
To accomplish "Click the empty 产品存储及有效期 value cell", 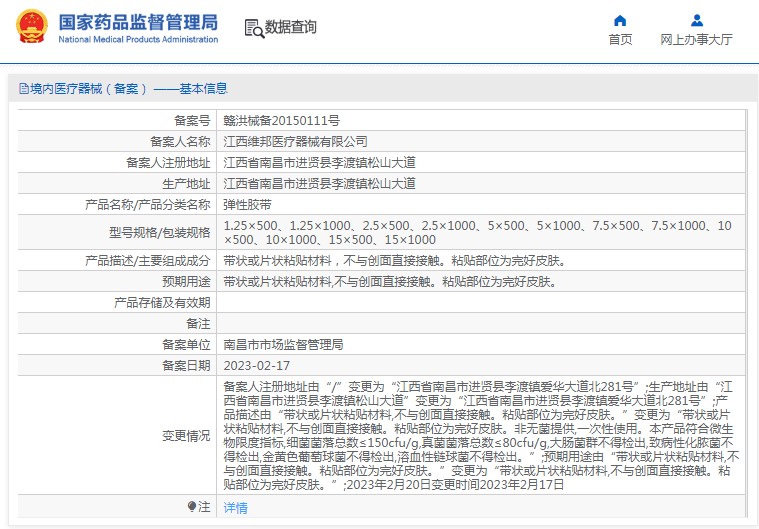I will (x=480, y=303).
